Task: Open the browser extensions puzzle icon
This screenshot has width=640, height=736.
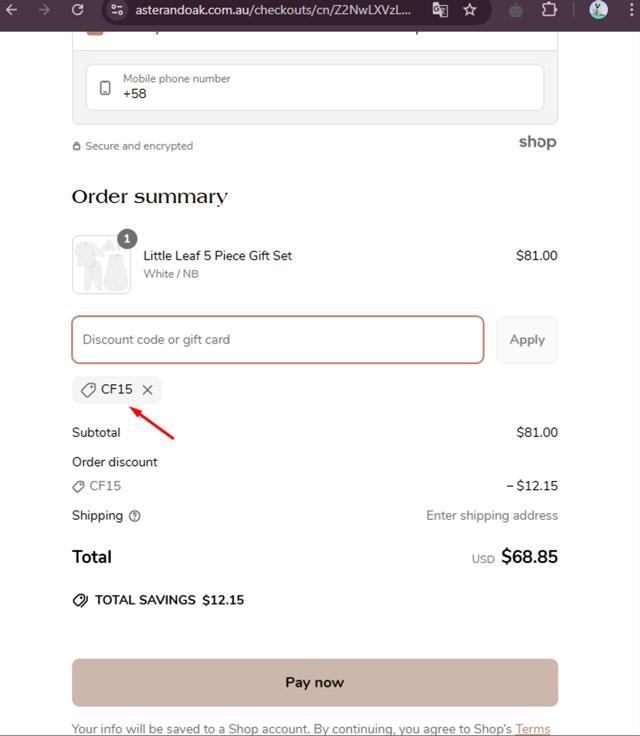Action: point(549,10)
